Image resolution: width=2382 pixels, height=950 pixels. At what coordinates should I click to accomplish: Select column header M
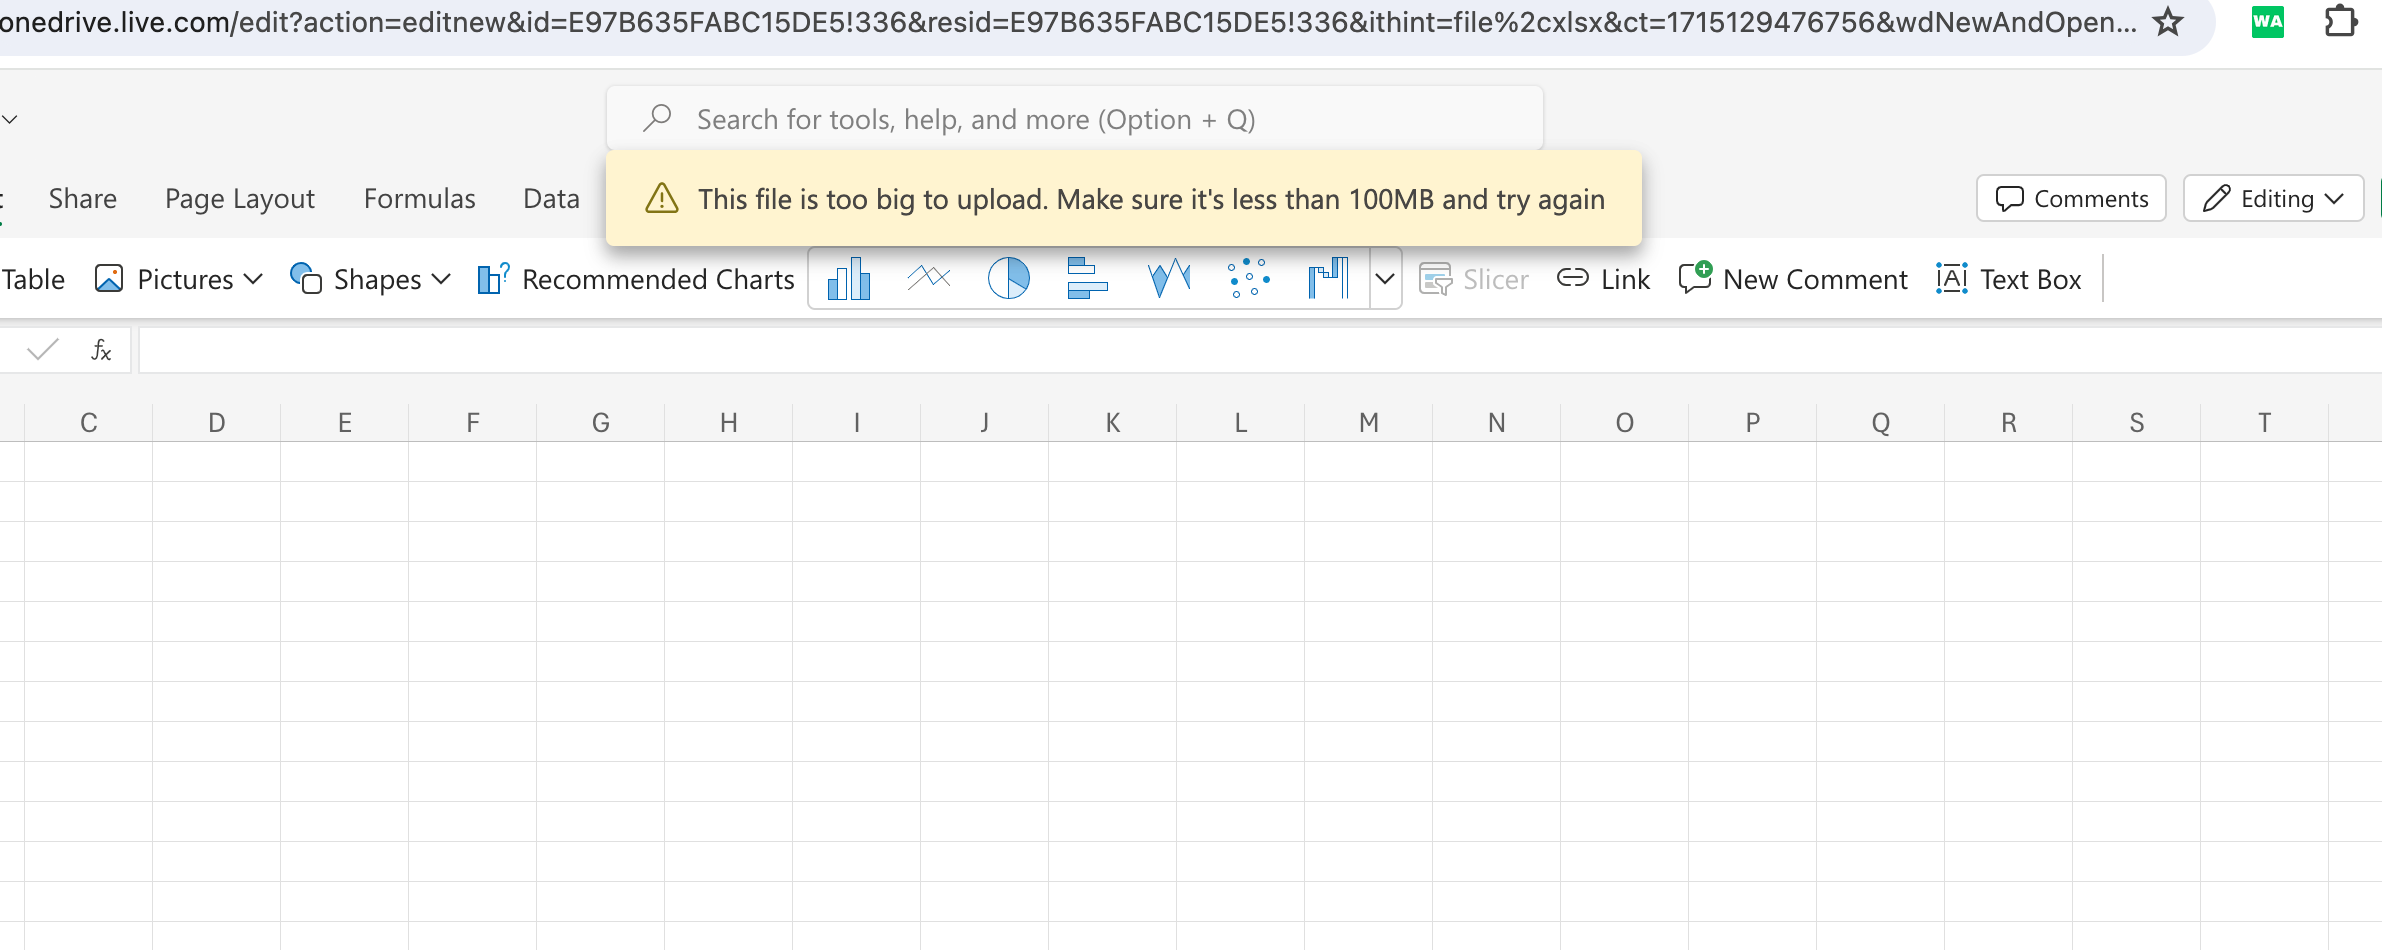click(1368, 423)
